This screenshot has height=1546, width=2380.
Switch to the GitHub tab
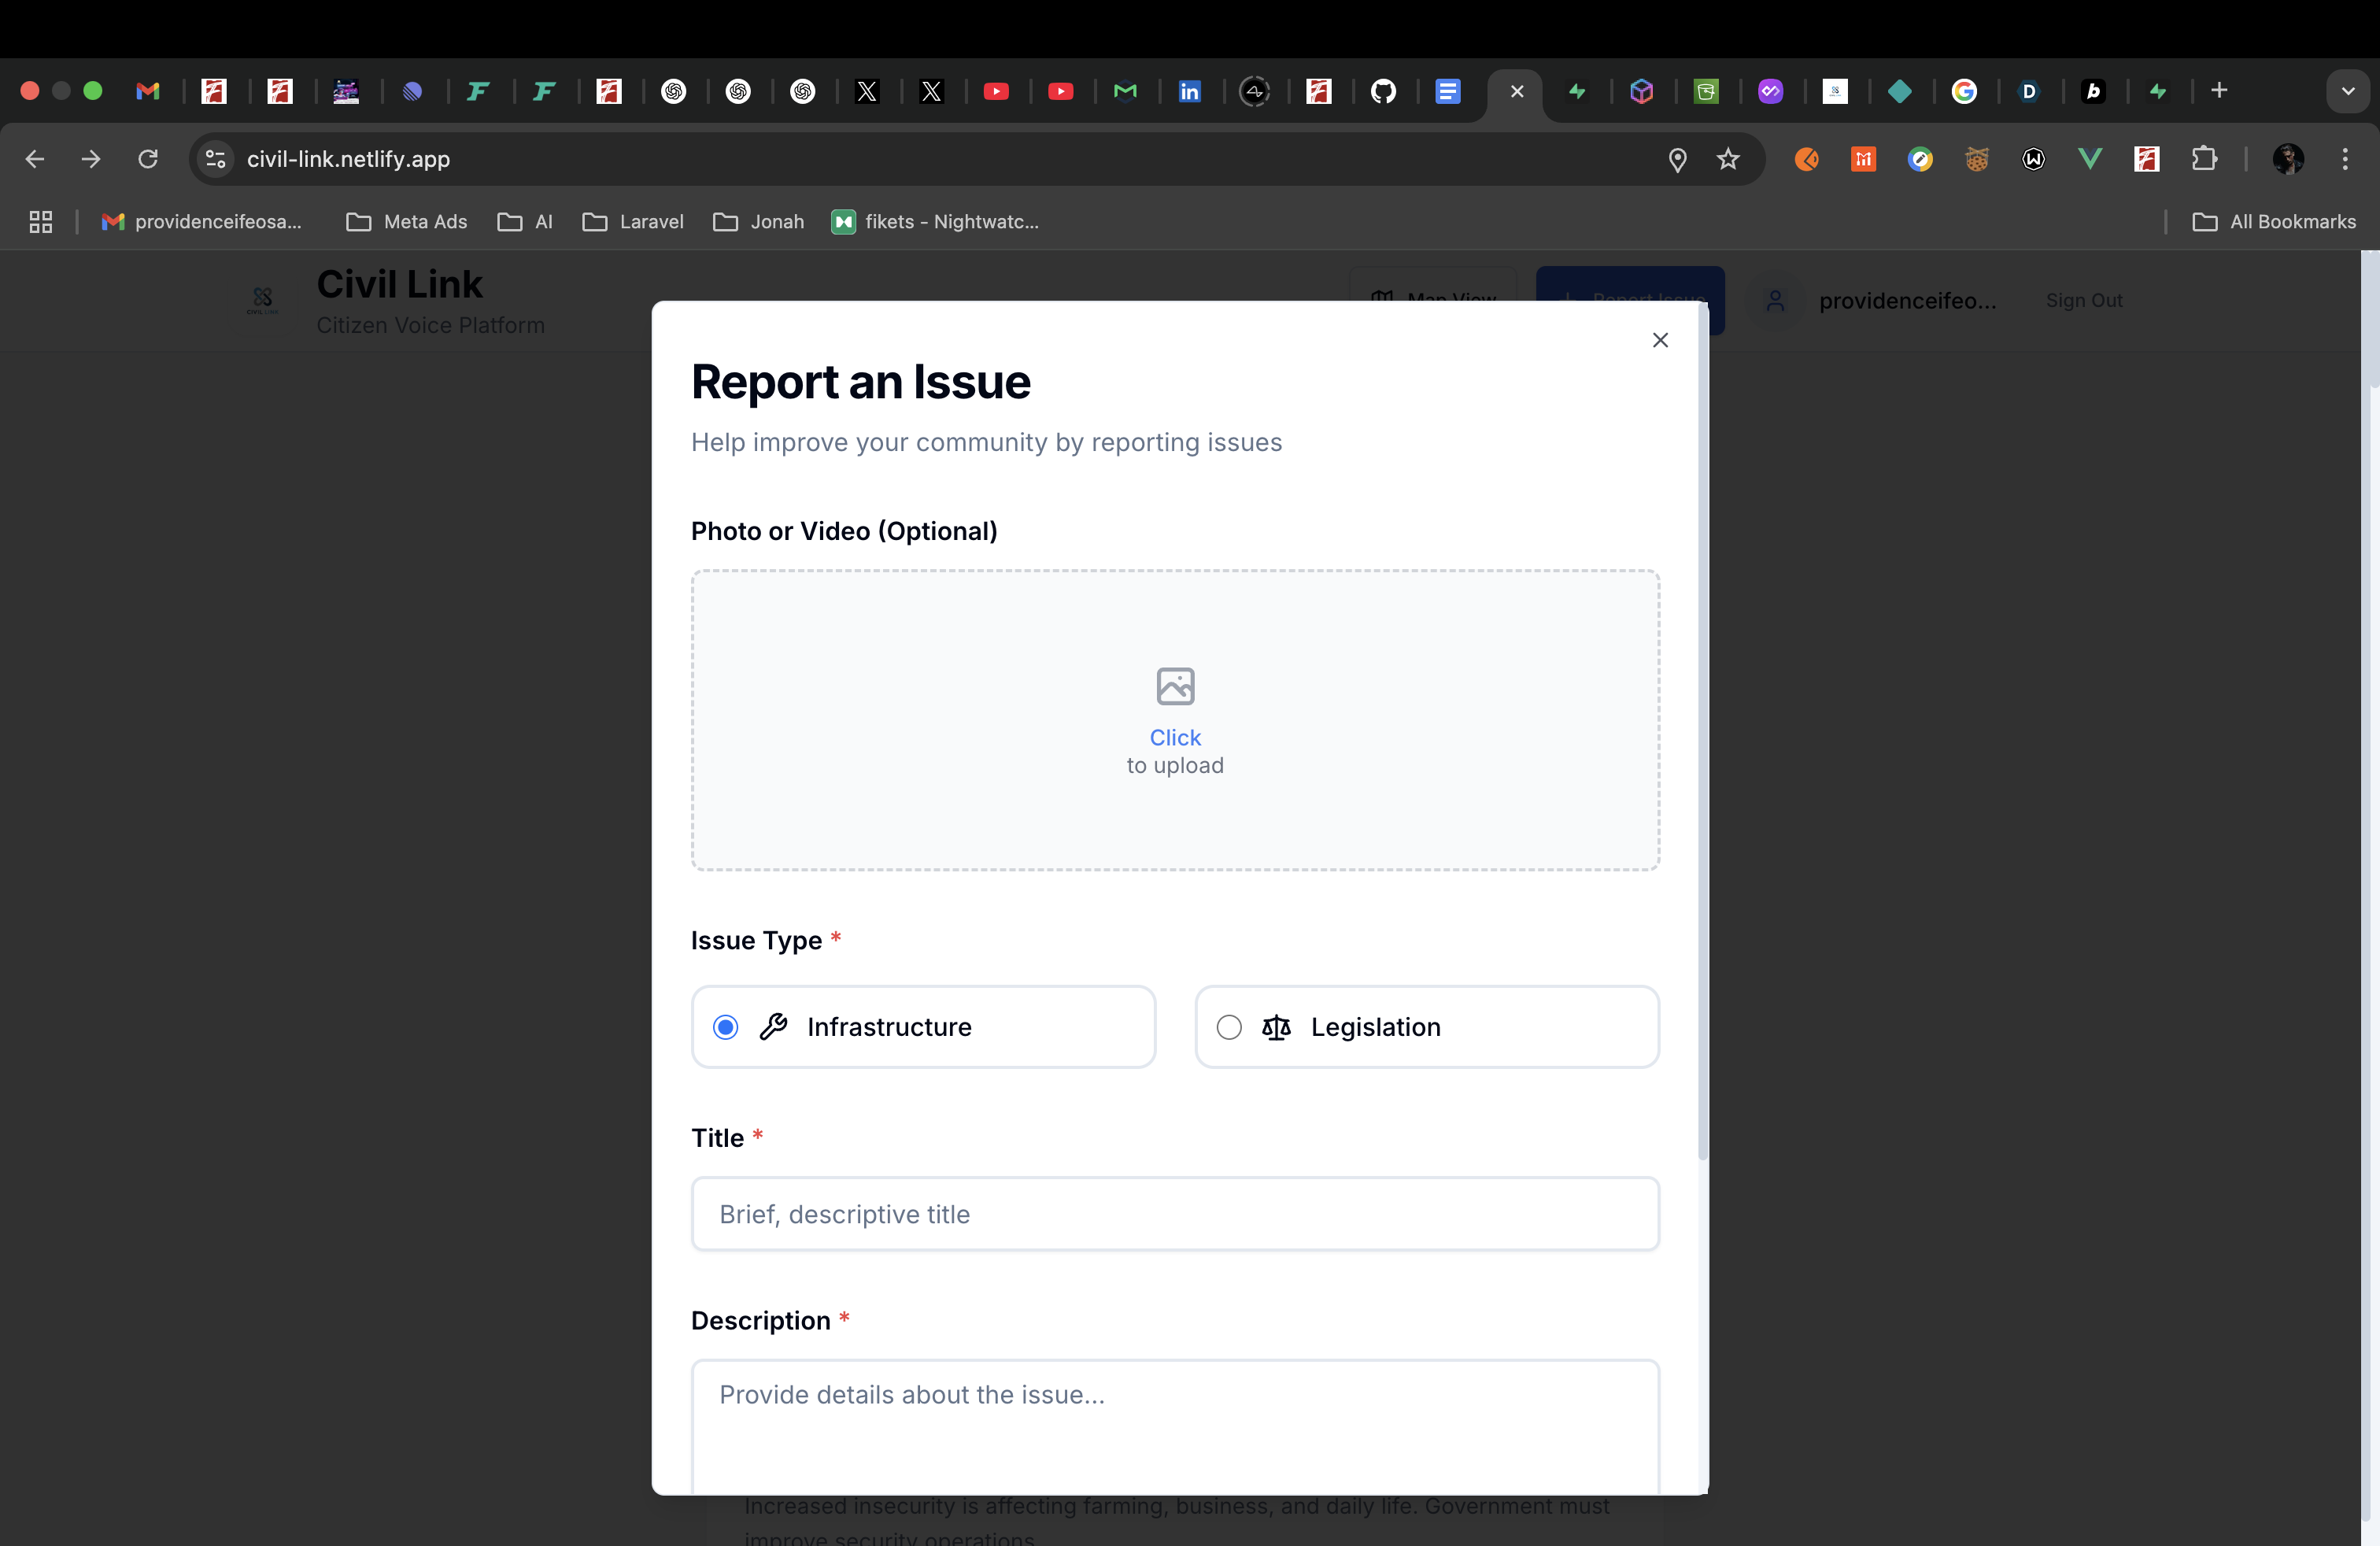click(x=1383, y=91)
